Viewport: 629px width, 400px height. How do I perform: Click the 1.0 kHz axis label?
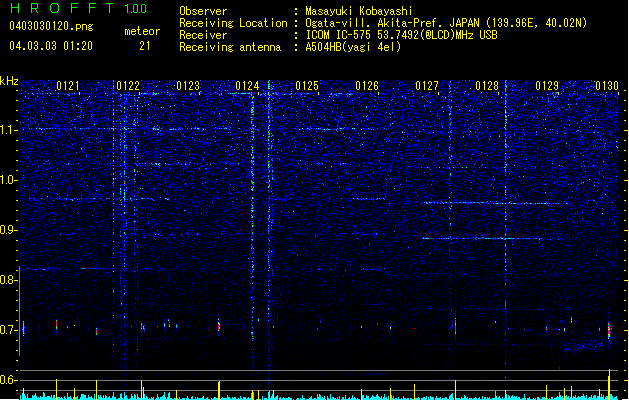[x=8, y=180]
